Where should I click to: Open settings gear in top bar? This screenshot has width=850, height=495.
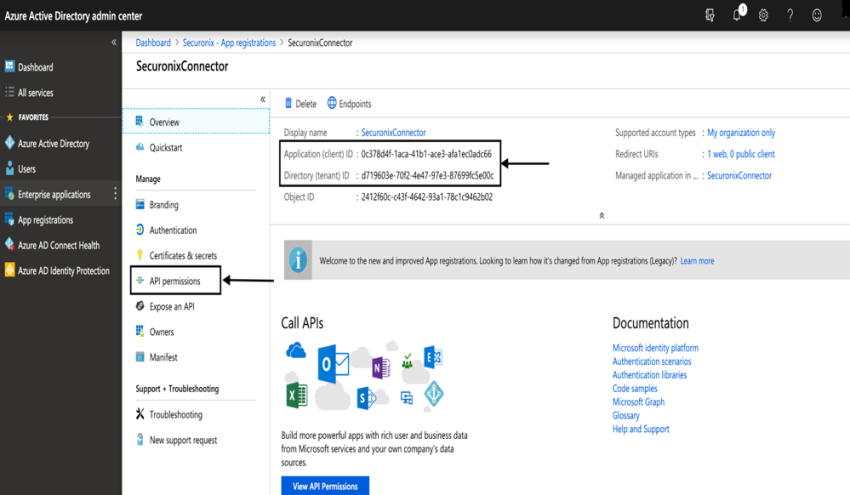[x=763, y=15]
